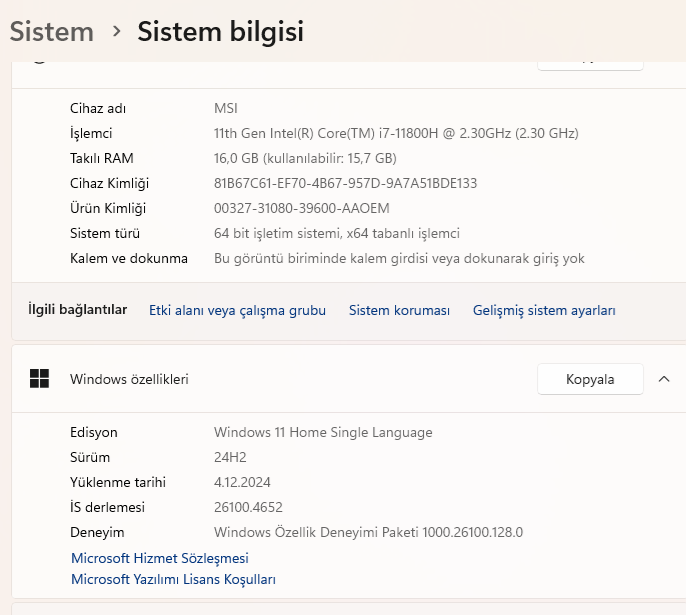Screen dimensions: 686x615
Task: Collapse the Windows özellikleri section chevron
Action: pos(664,379)
